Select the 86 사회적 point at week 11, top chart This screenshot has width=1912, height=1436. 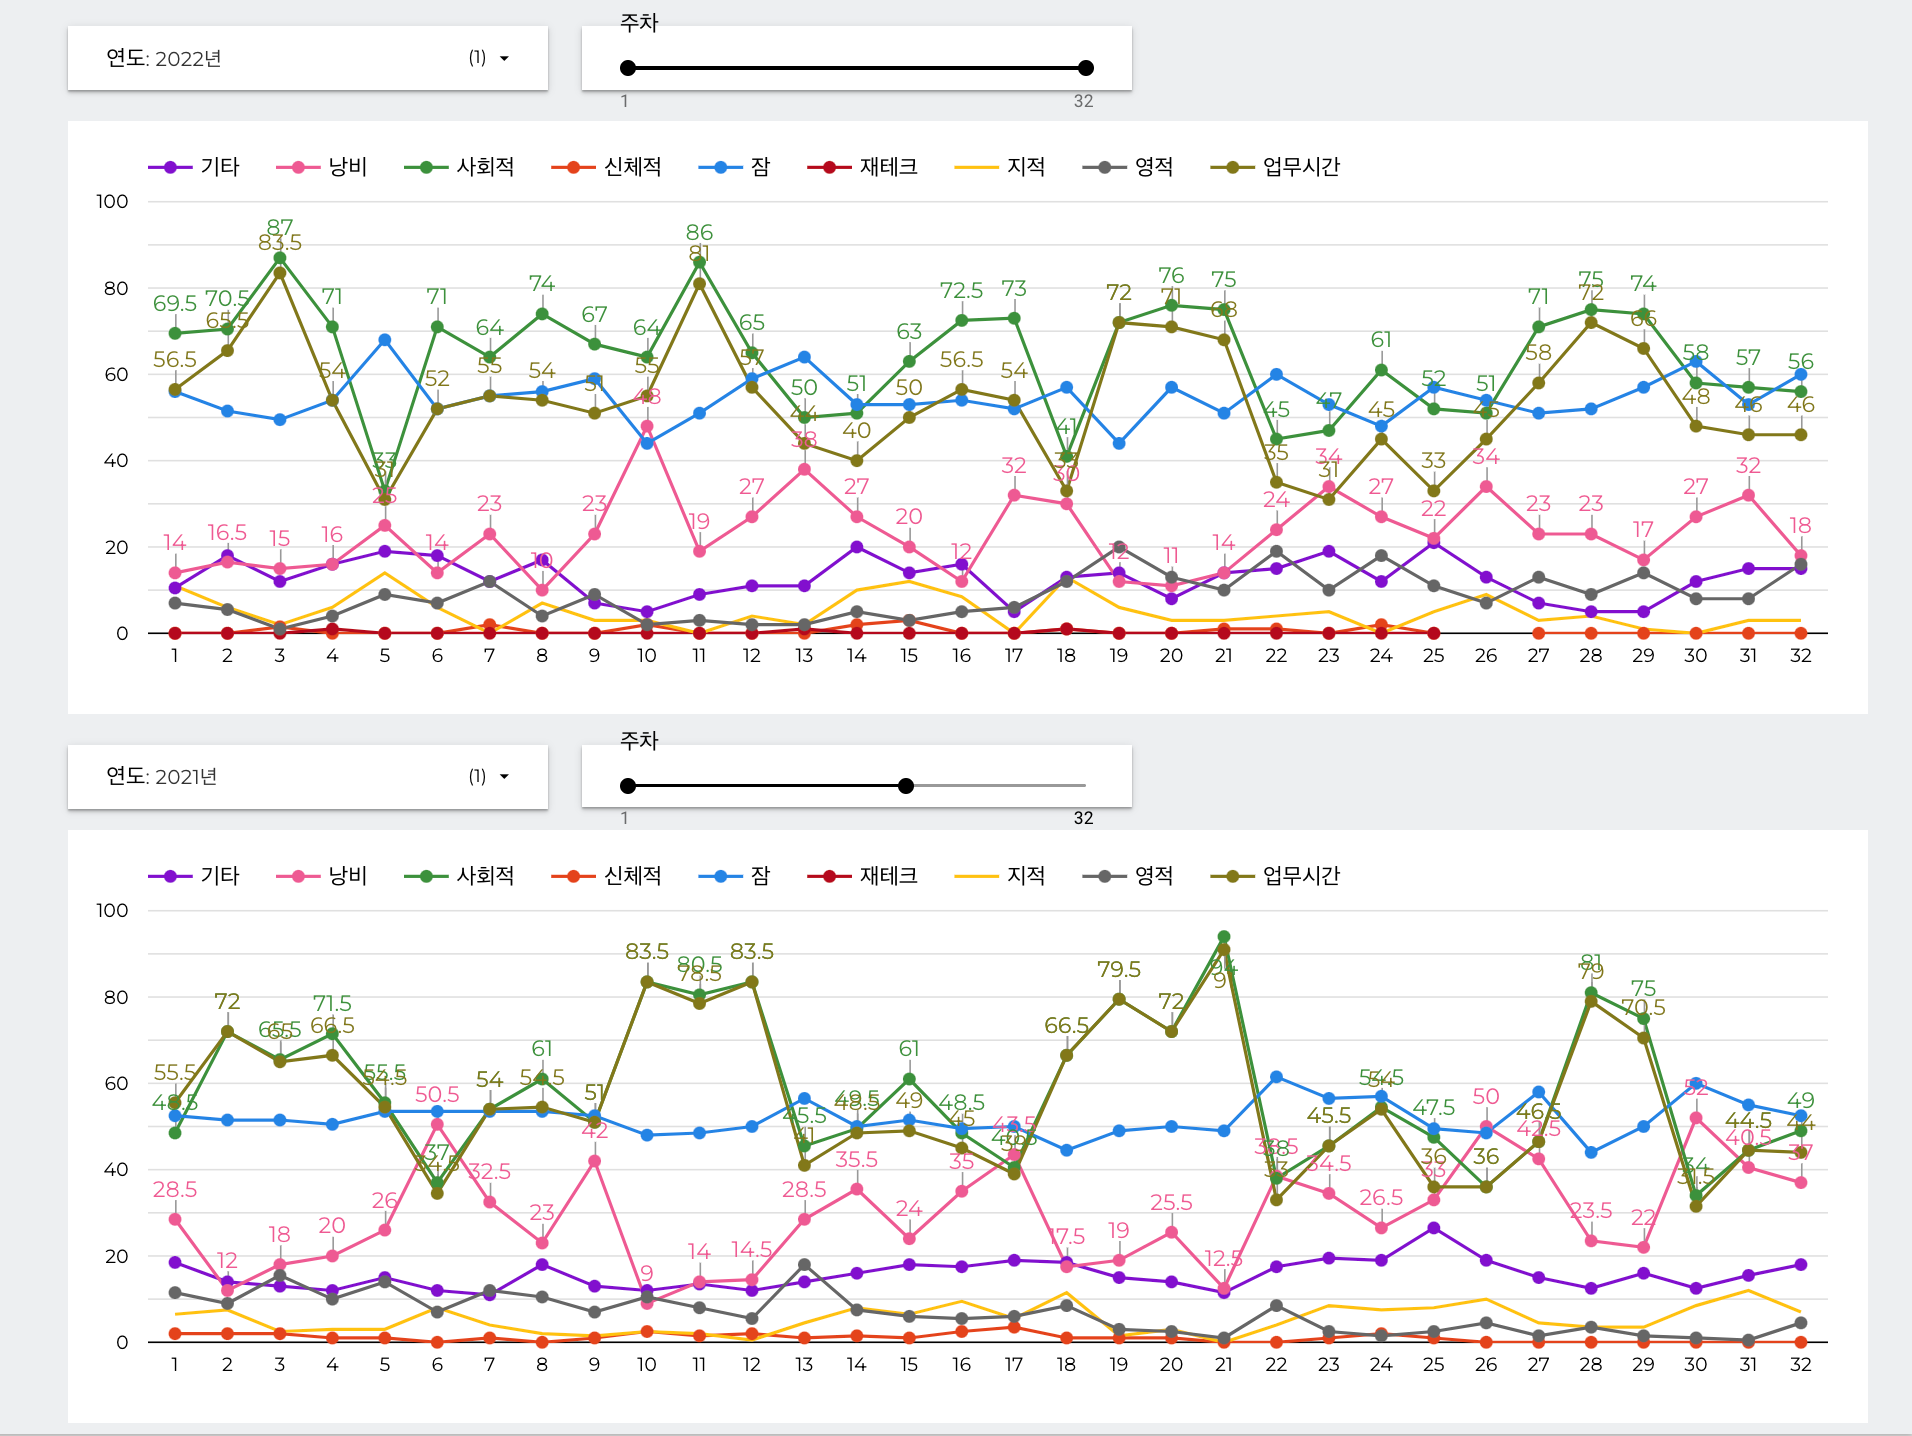coord(699,262)
